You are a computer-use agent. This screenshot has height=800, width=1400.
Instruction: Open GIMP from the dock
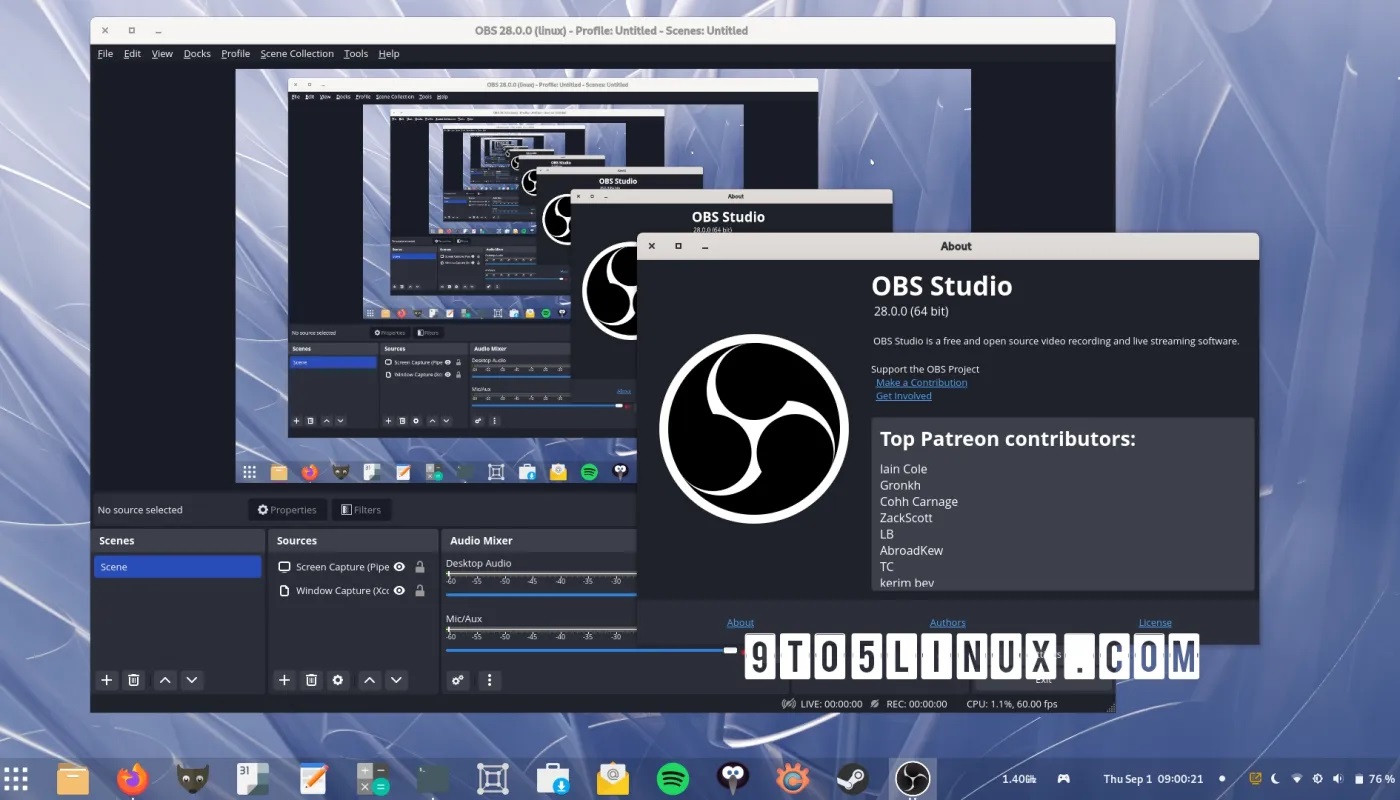pos(192,778)
